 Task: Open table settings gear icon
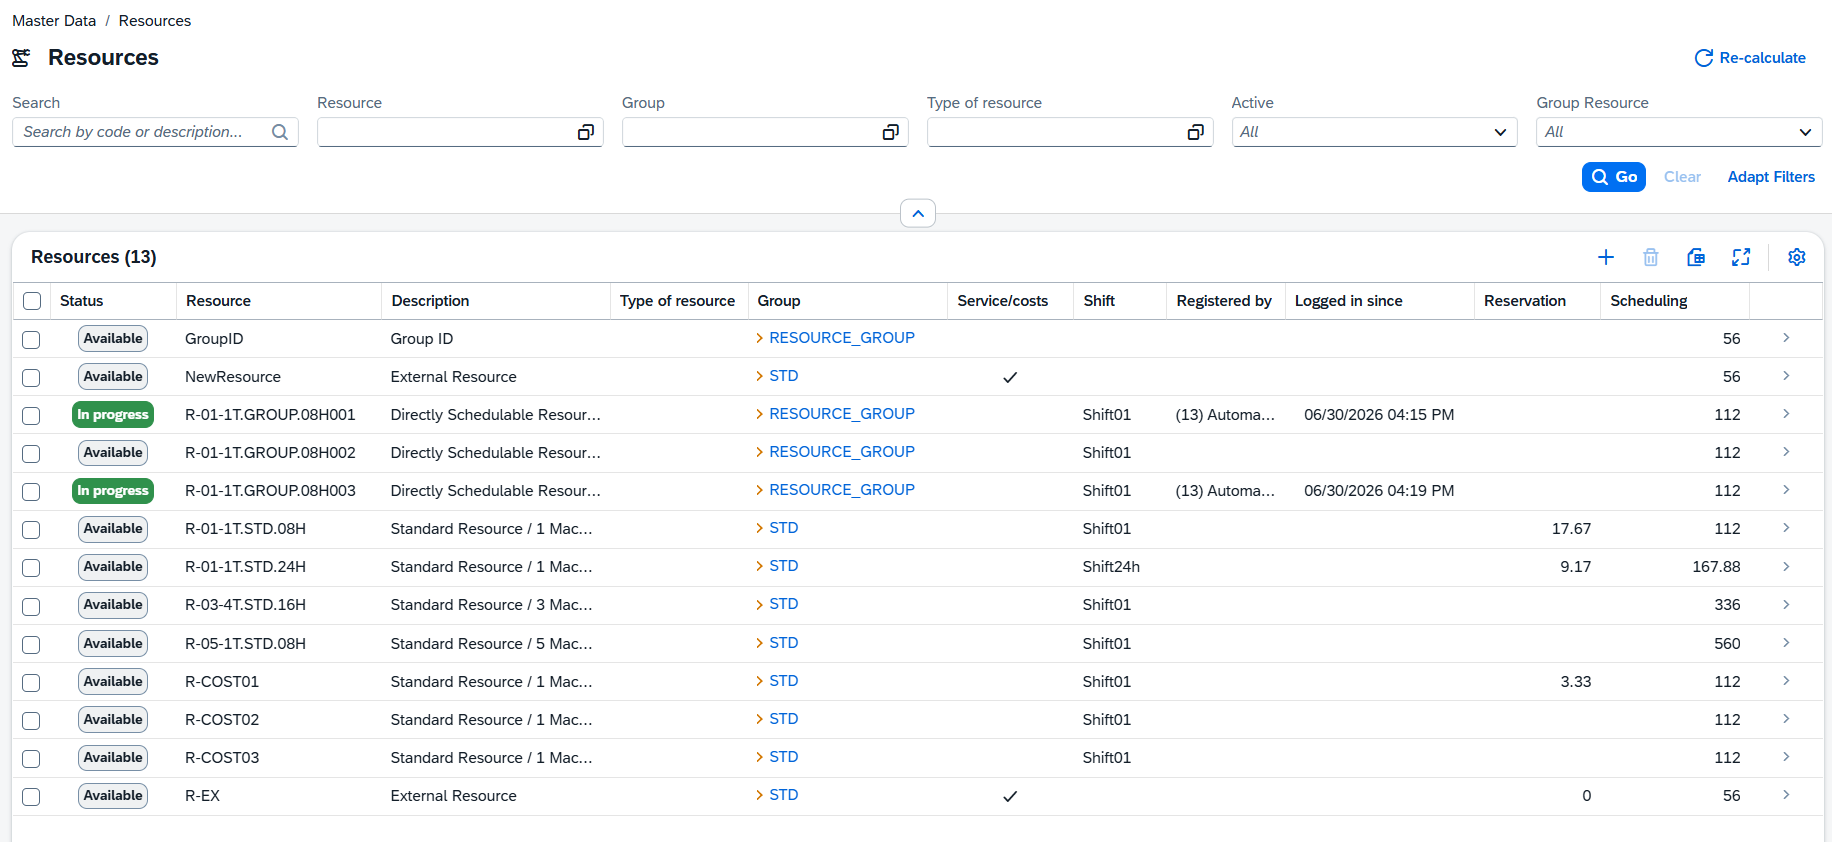tap(1797, 257)
